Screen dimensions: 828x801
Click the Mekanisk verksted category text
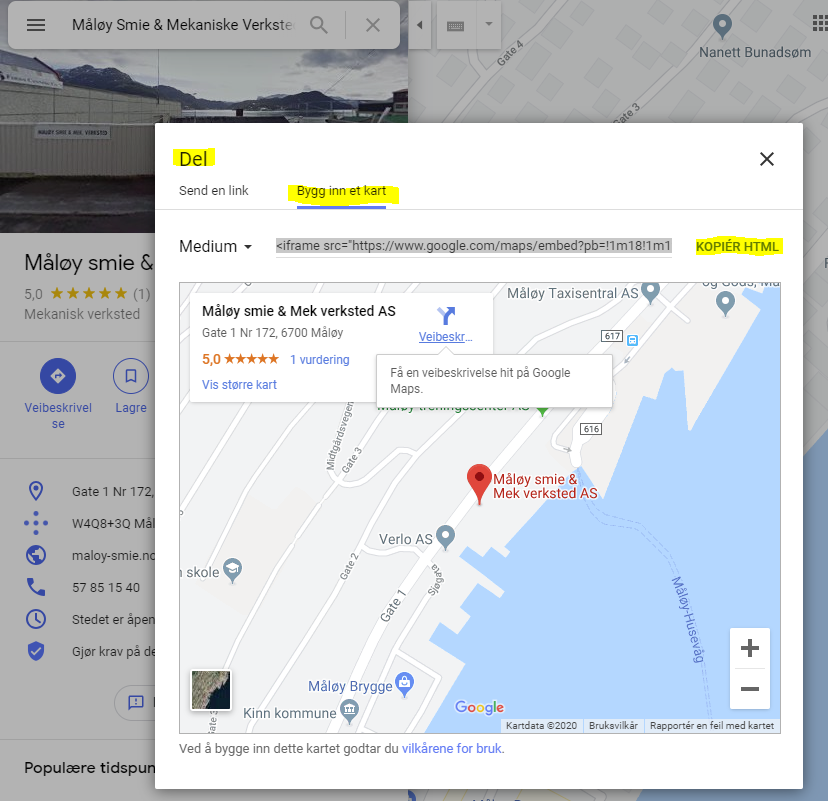(x=82, y=314)
